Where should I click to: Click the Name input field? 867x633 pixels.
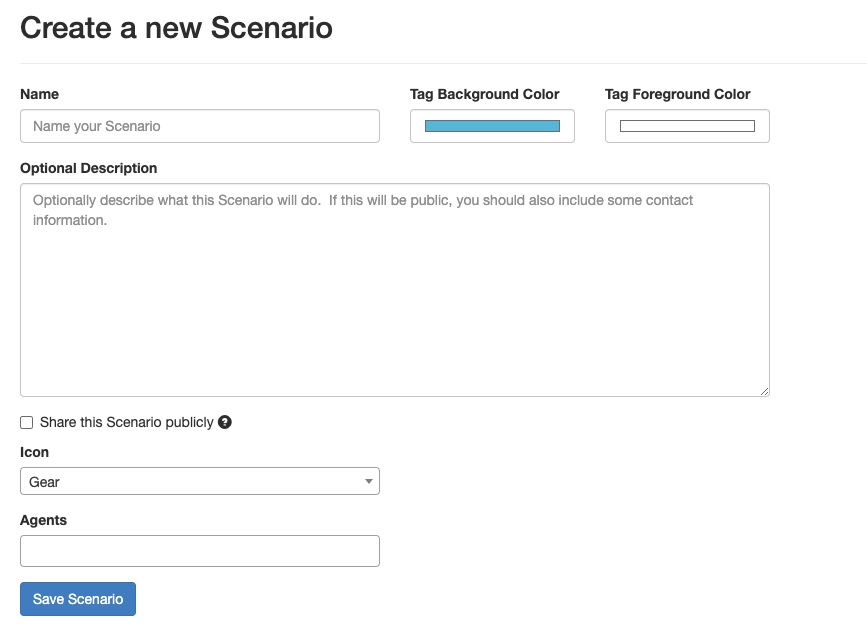(x=200, y=125)
